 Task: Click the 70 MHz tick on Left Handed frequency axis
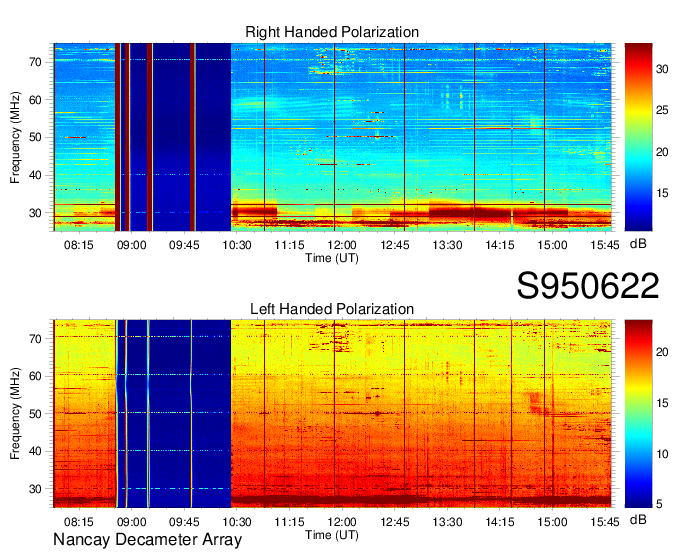coord(36,339)
